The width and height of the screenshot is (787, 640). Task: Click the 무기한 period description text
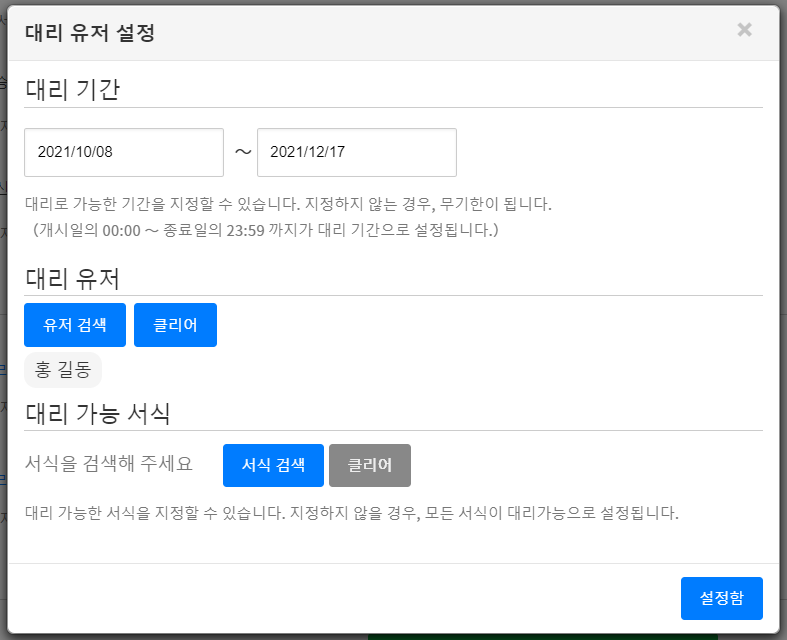coord(288,204)
